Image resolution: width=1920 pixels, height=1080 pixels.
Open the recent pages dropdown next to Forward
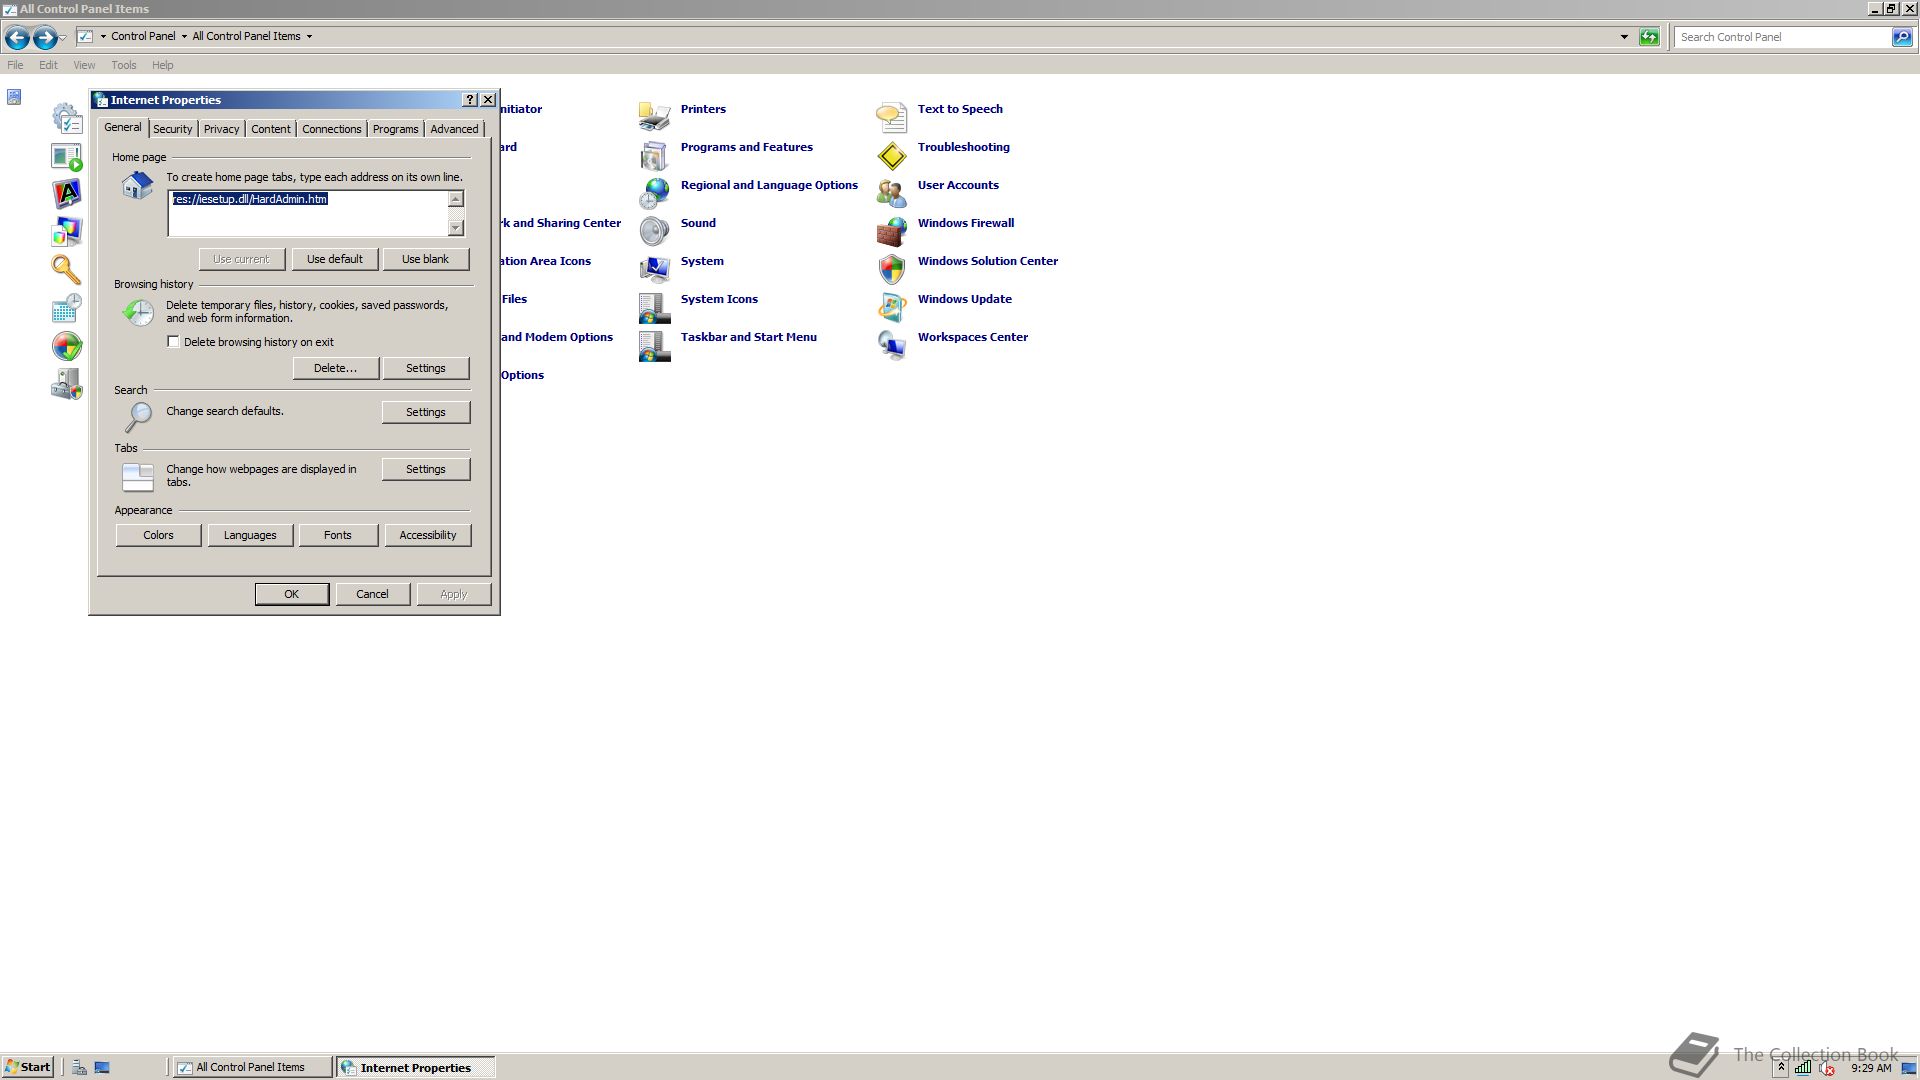click(63, 38)
